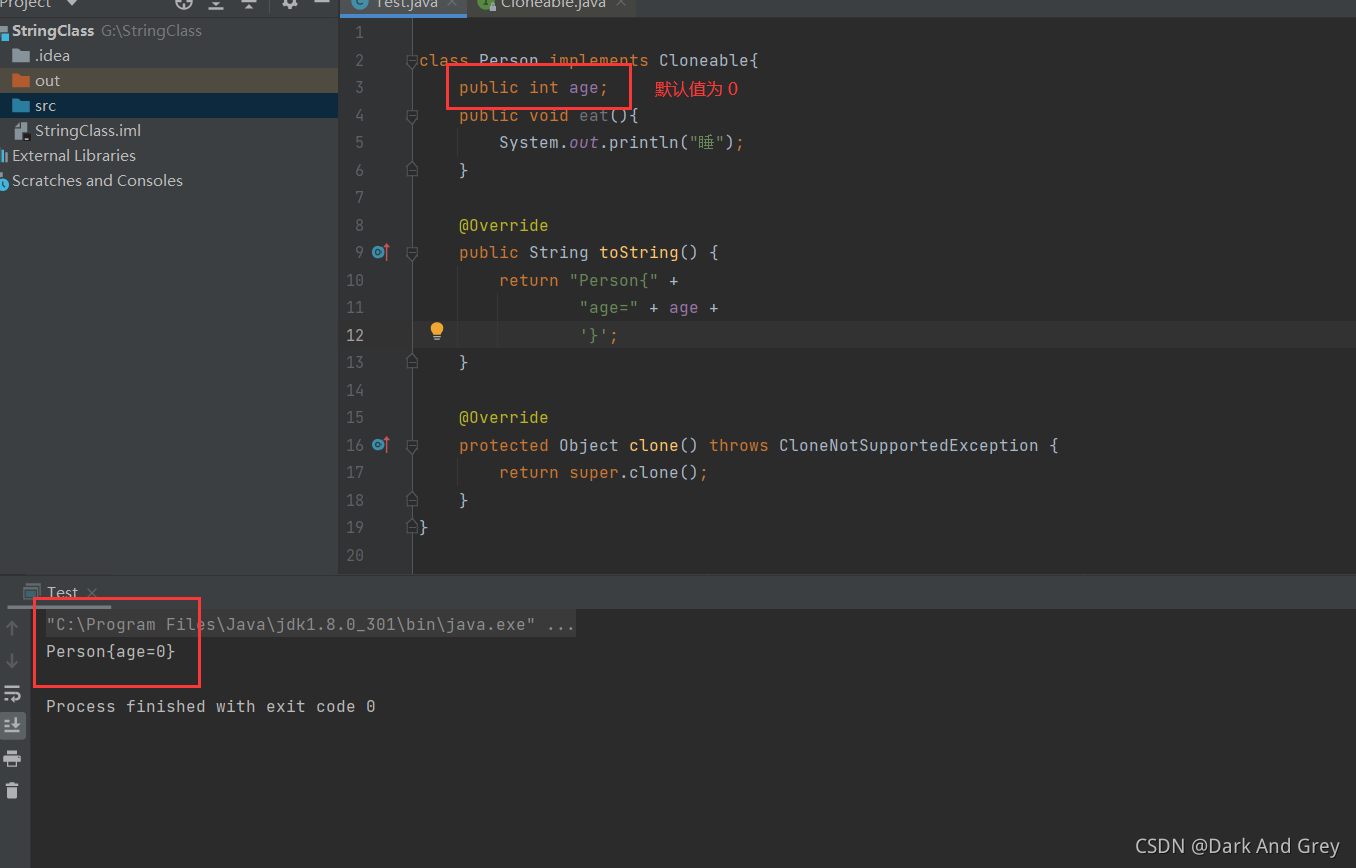The height and width of the screenshot is (868, 1356).
Task: Click the override gutter icon beside clone
Action: click(380, 444)
